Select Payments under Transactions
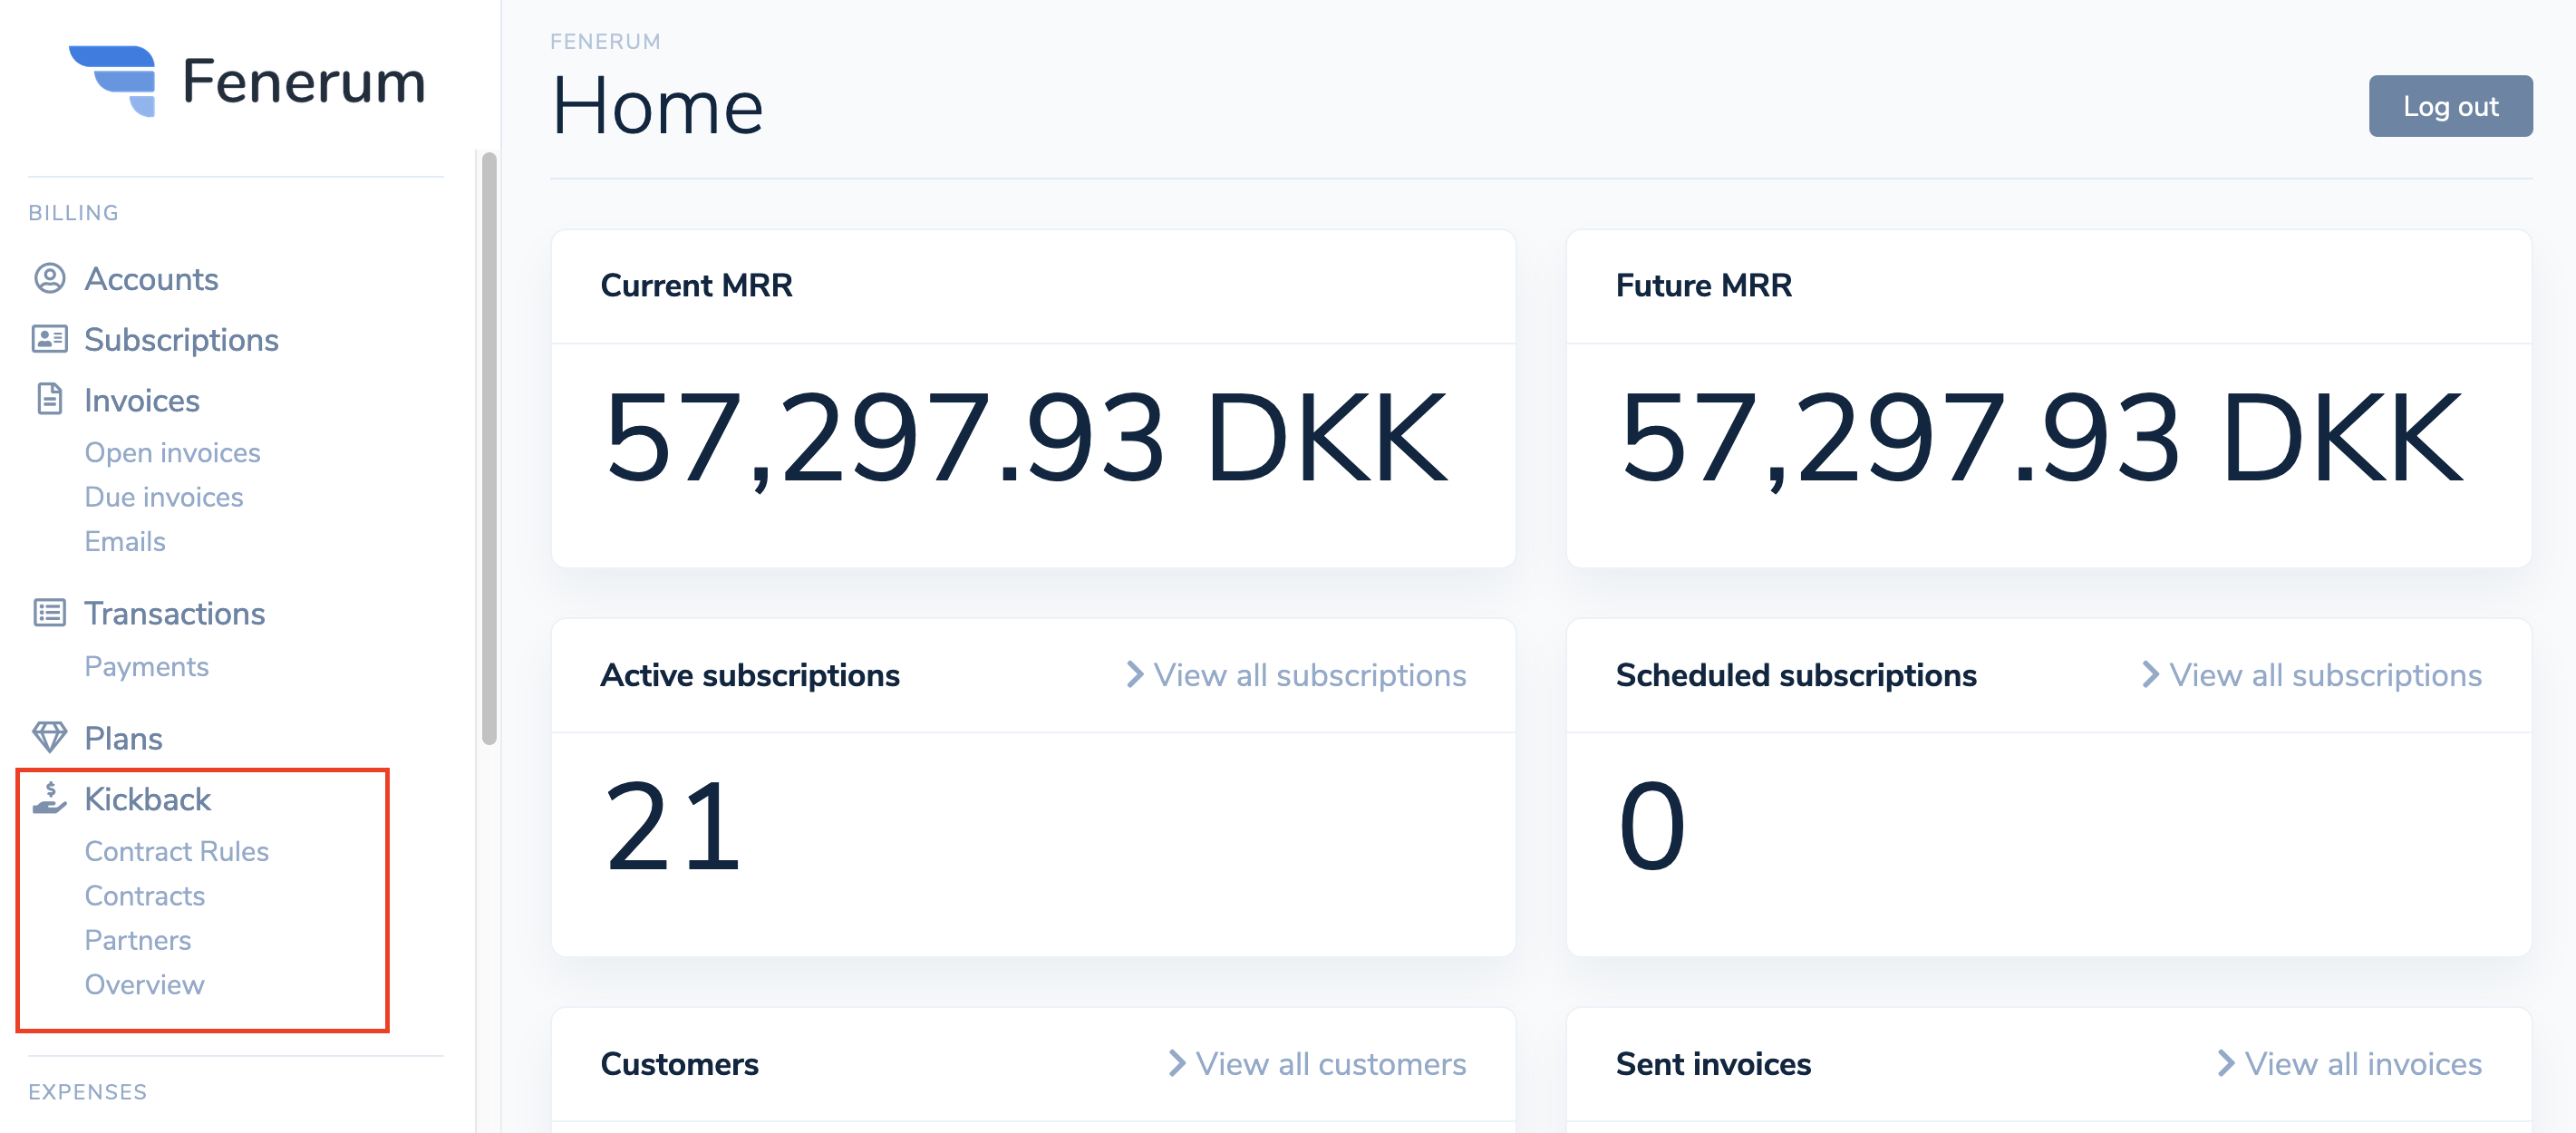The image size is (2576, 1133). [x=146, y=666]
